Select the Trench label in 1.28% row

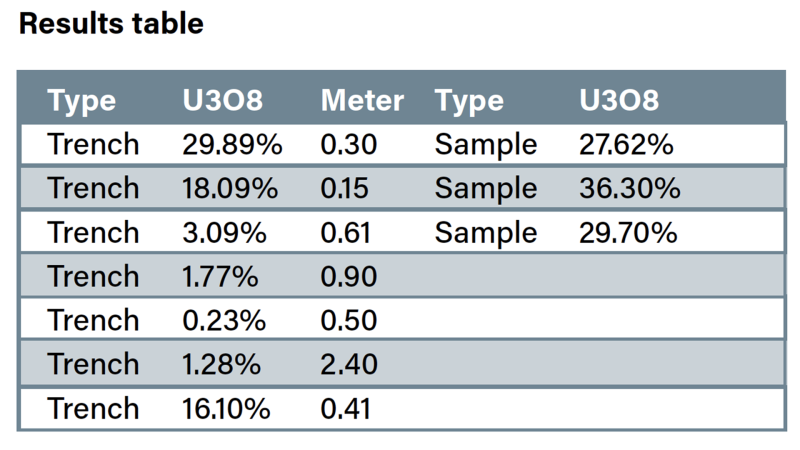(x=93, y=364)
